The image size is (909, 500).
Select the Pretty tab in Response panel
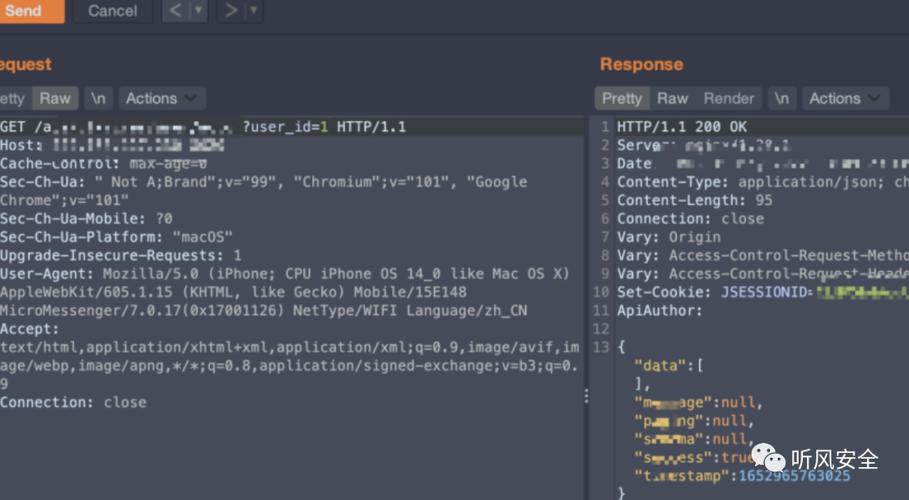[x=621, y=98]
